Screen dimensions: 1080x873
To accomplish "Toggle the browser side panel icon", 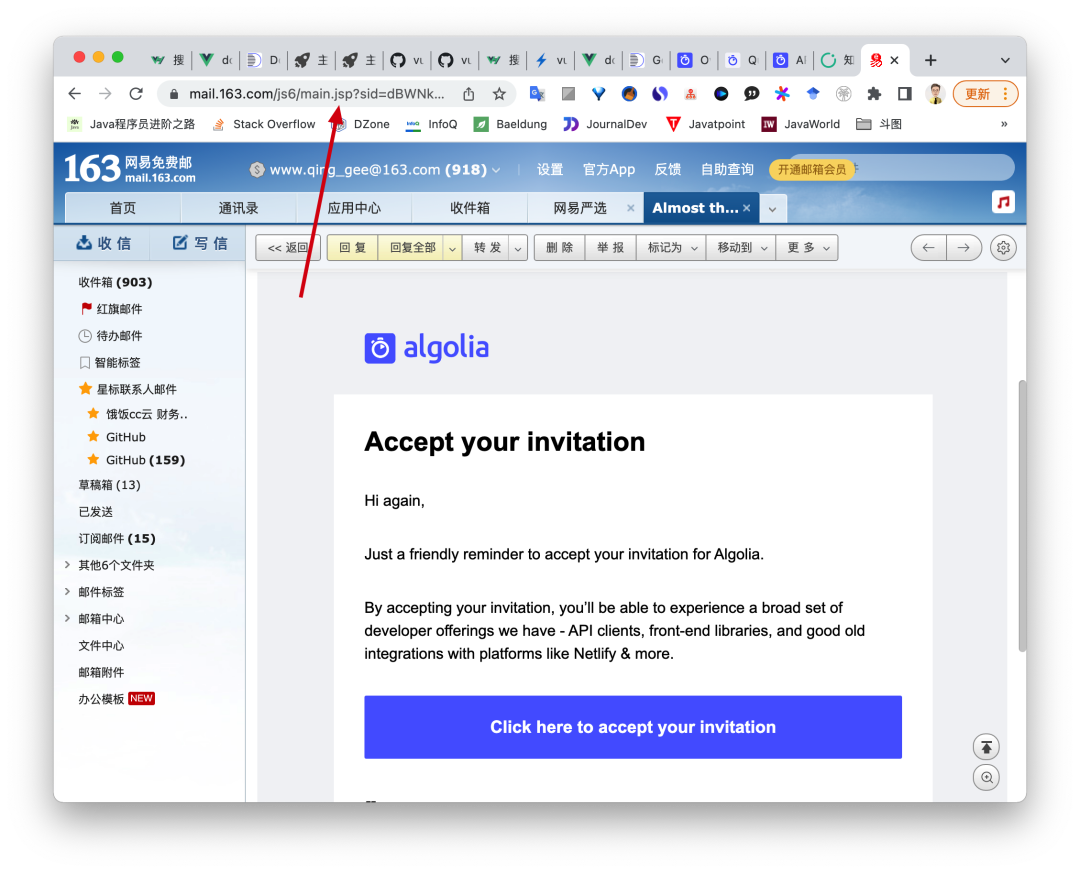I will click(x=905, y=94).
